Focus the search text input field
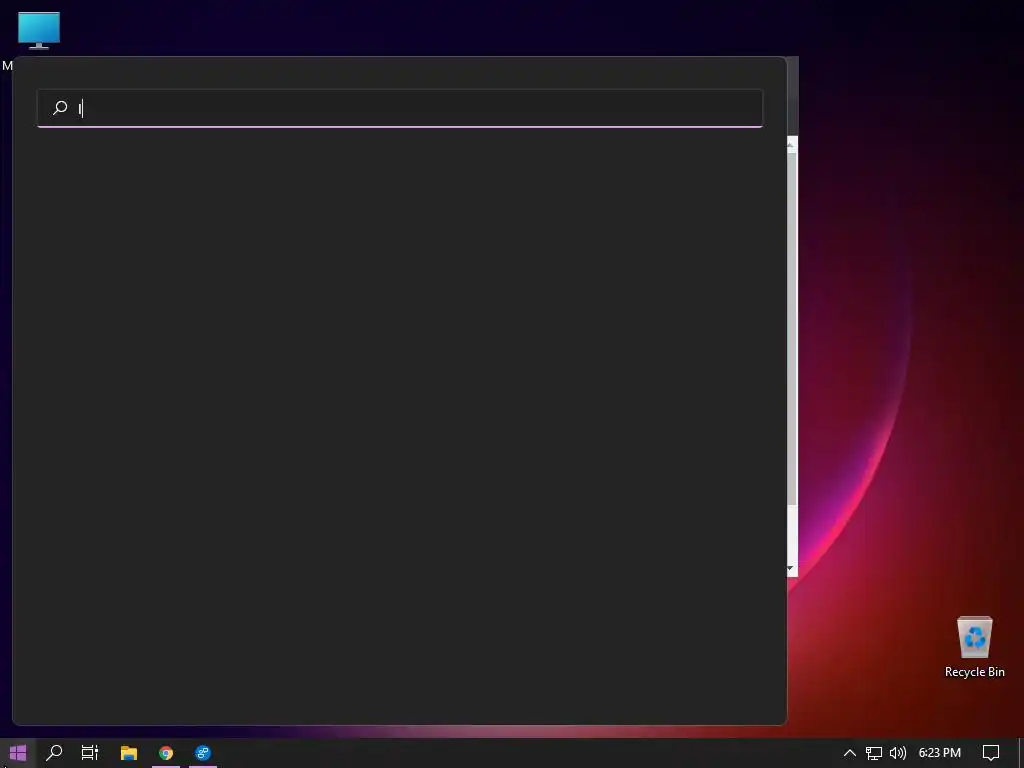This screenshot has height=768, width=1024. pyautogui.click(x=400, y=108)
